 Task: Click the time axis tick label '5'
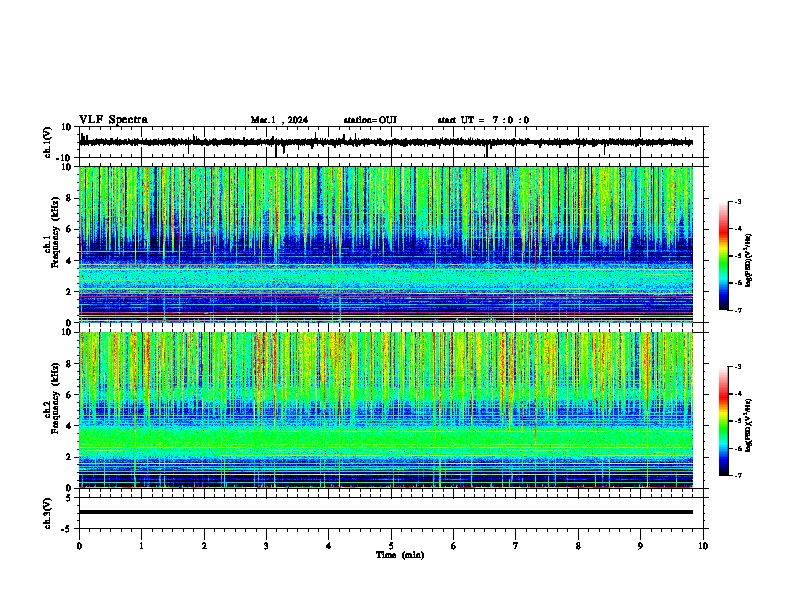tap(391, 546)
